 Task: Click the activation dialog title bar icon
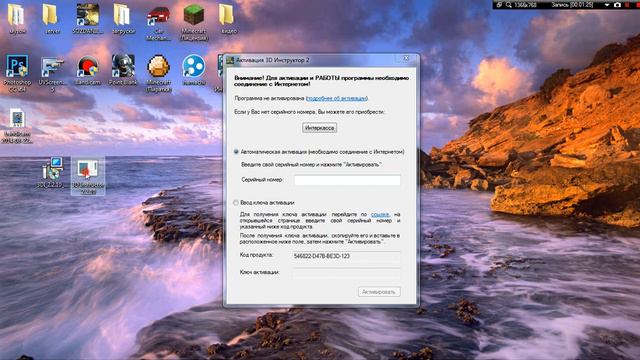coord(230,60)
